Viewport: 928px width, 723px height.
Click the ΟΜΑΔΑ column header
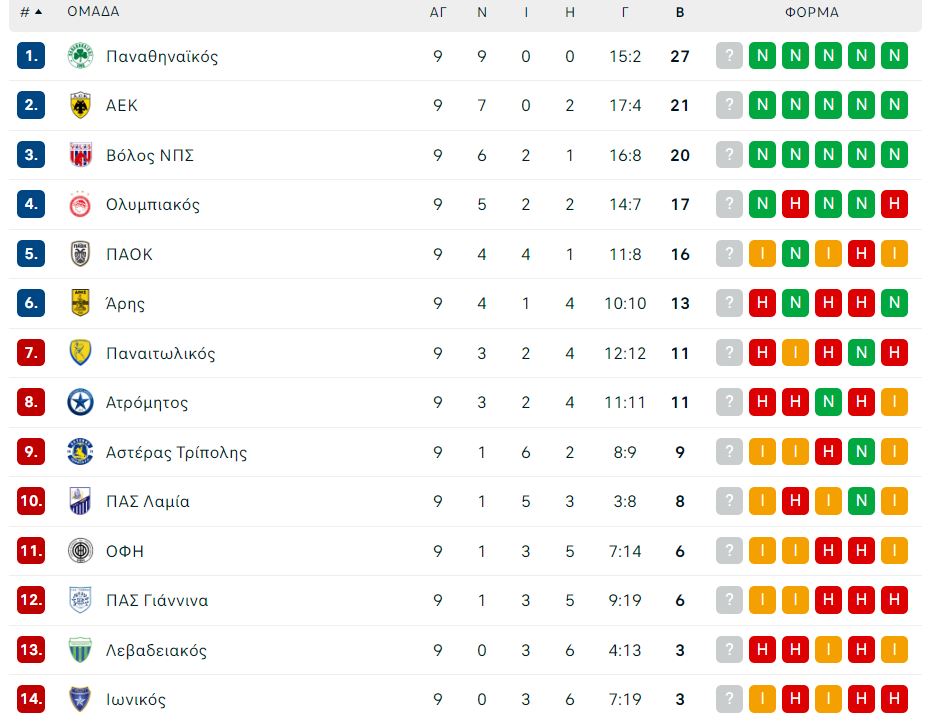[x=93, y=11]
